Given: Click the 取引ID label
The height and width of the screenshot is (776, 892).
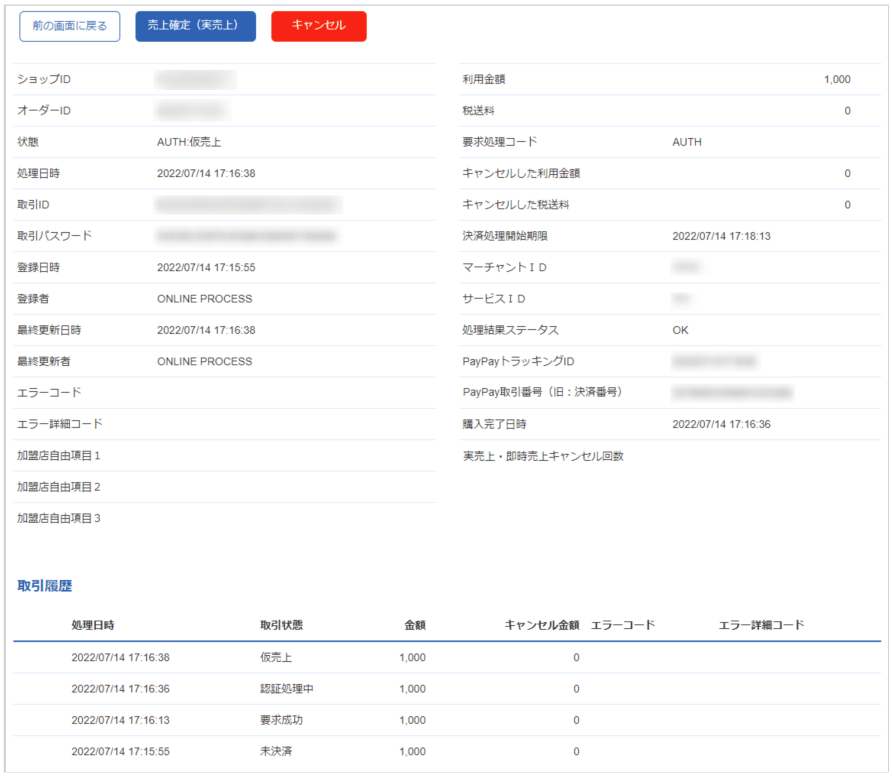Looking at the screenshot, I should (33, 205).
